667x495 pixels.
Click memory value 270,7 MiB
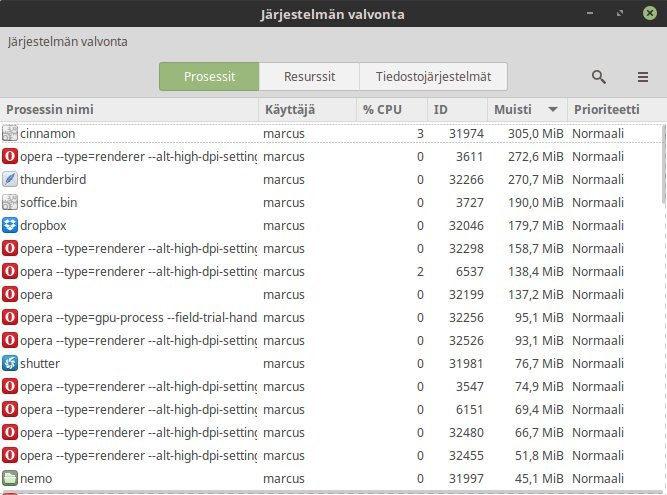click(x=536, y=179)
